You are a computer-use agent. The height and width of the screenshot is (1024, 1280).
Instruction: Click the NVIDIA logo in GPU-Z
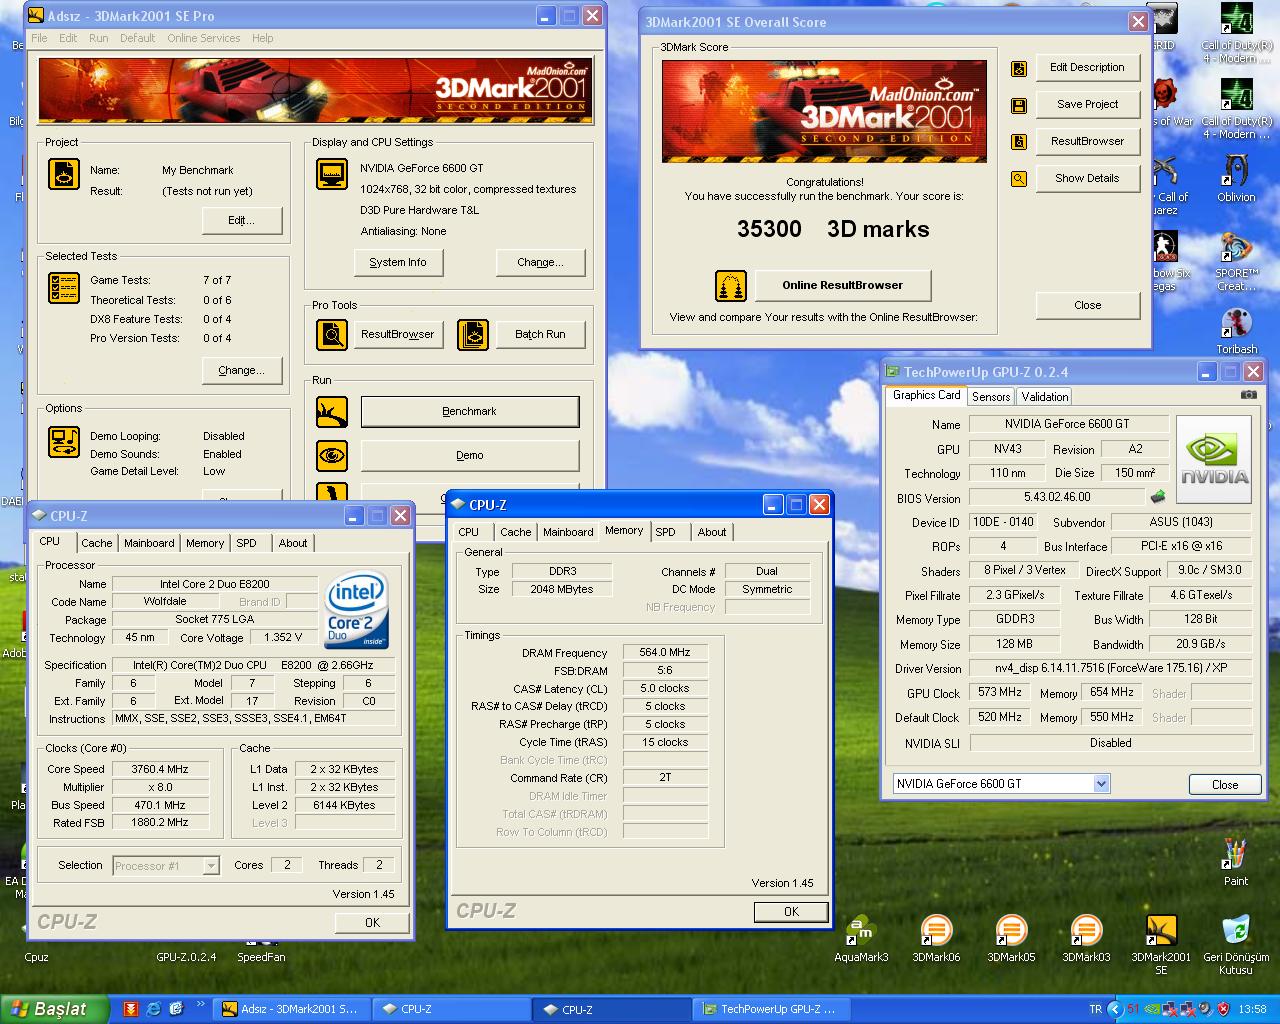(x=1213, y=458)
